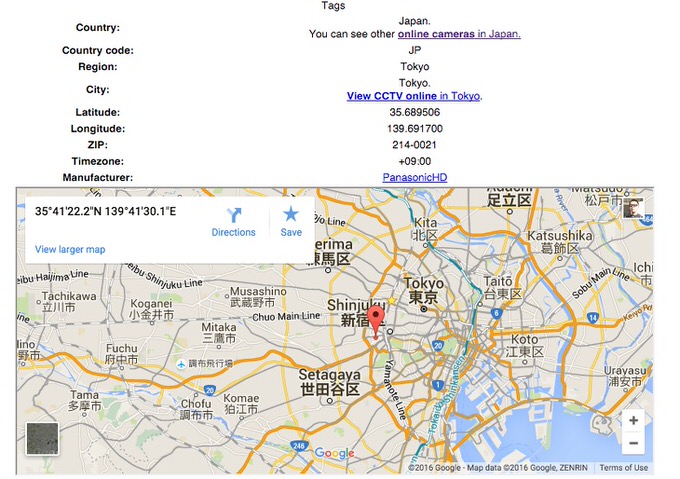Click the coordinates text in map card

(105, 212)
